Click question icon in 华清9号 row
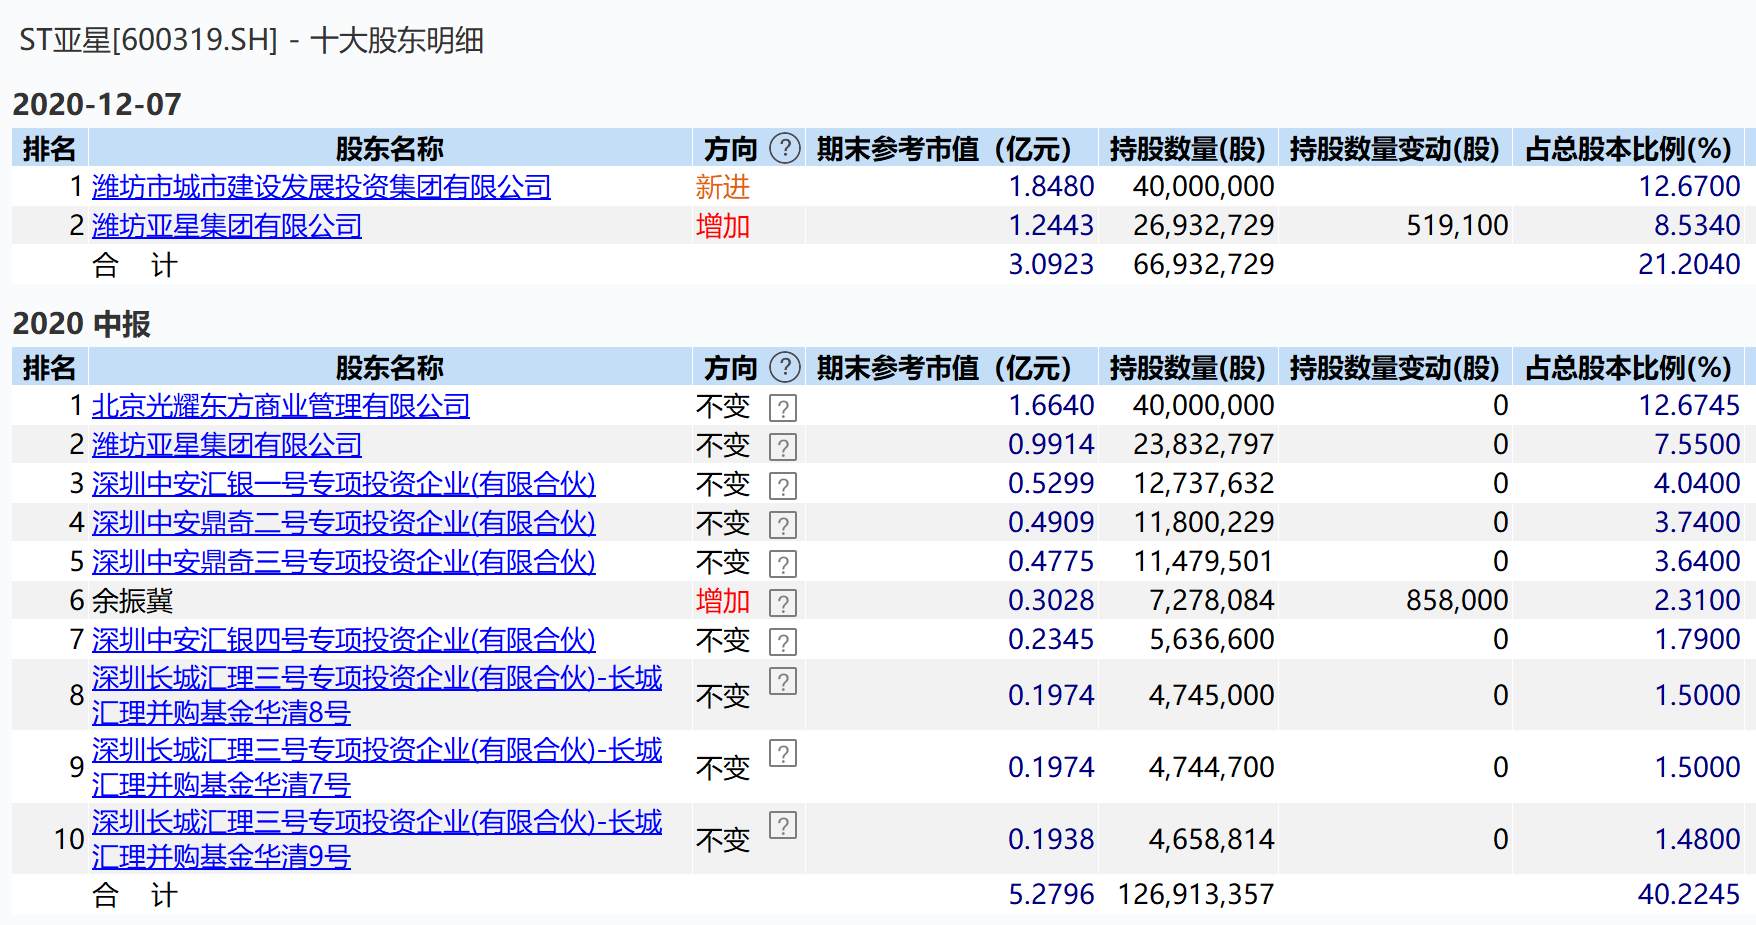 click(782, 825)
